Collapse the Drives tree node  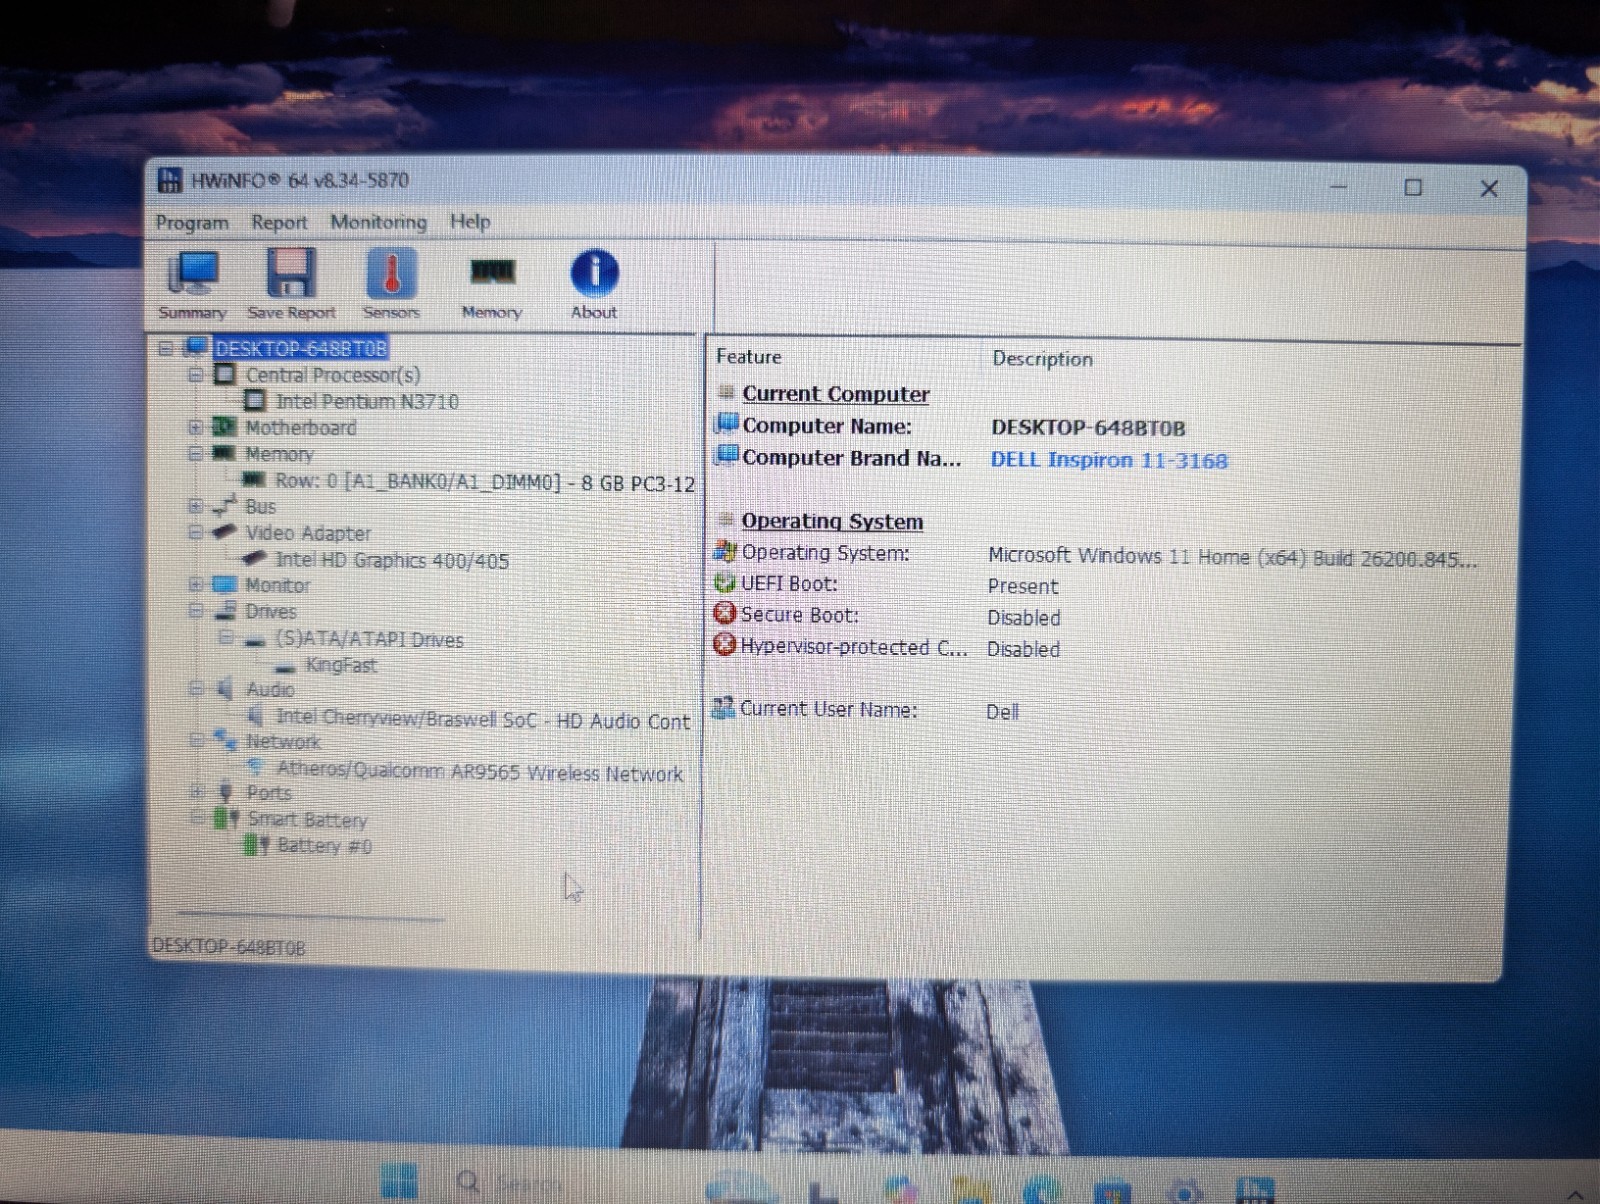tap(196, 610)
